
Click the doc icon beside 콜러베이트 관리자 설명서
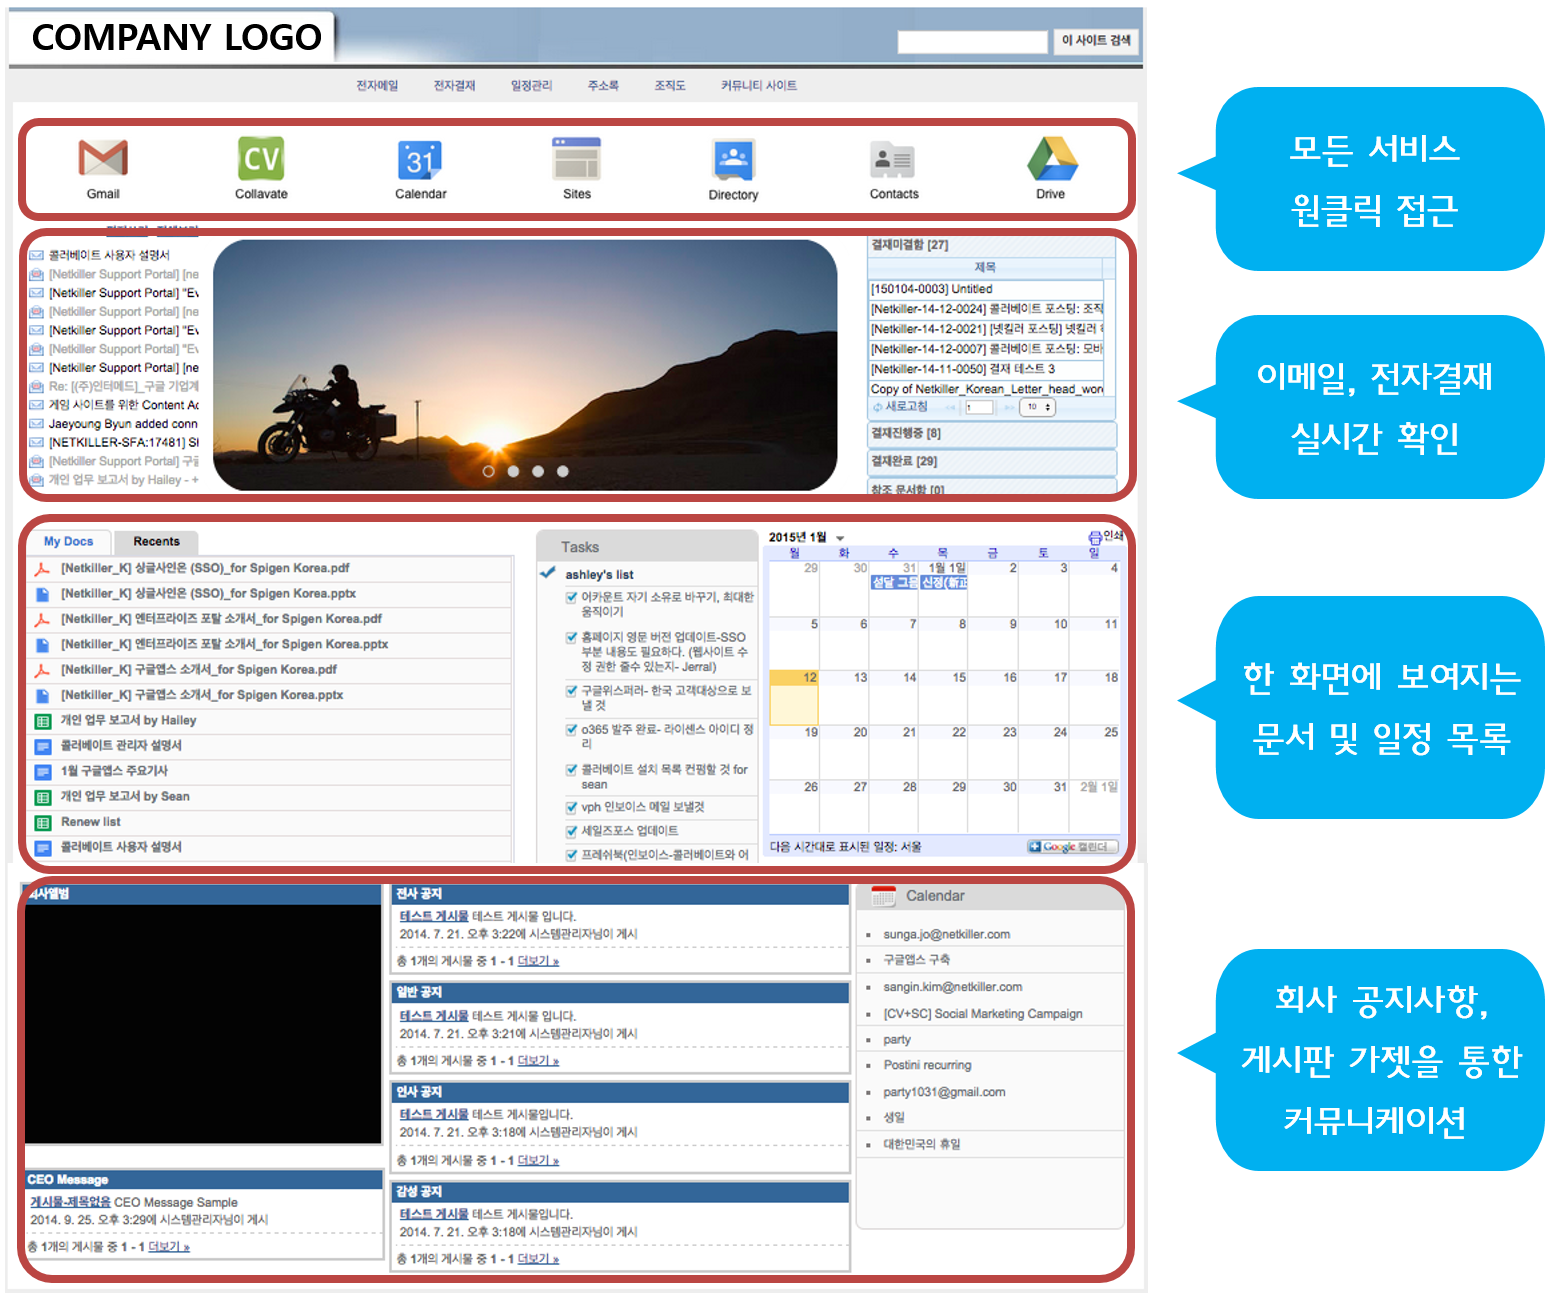tap(42, 746)
